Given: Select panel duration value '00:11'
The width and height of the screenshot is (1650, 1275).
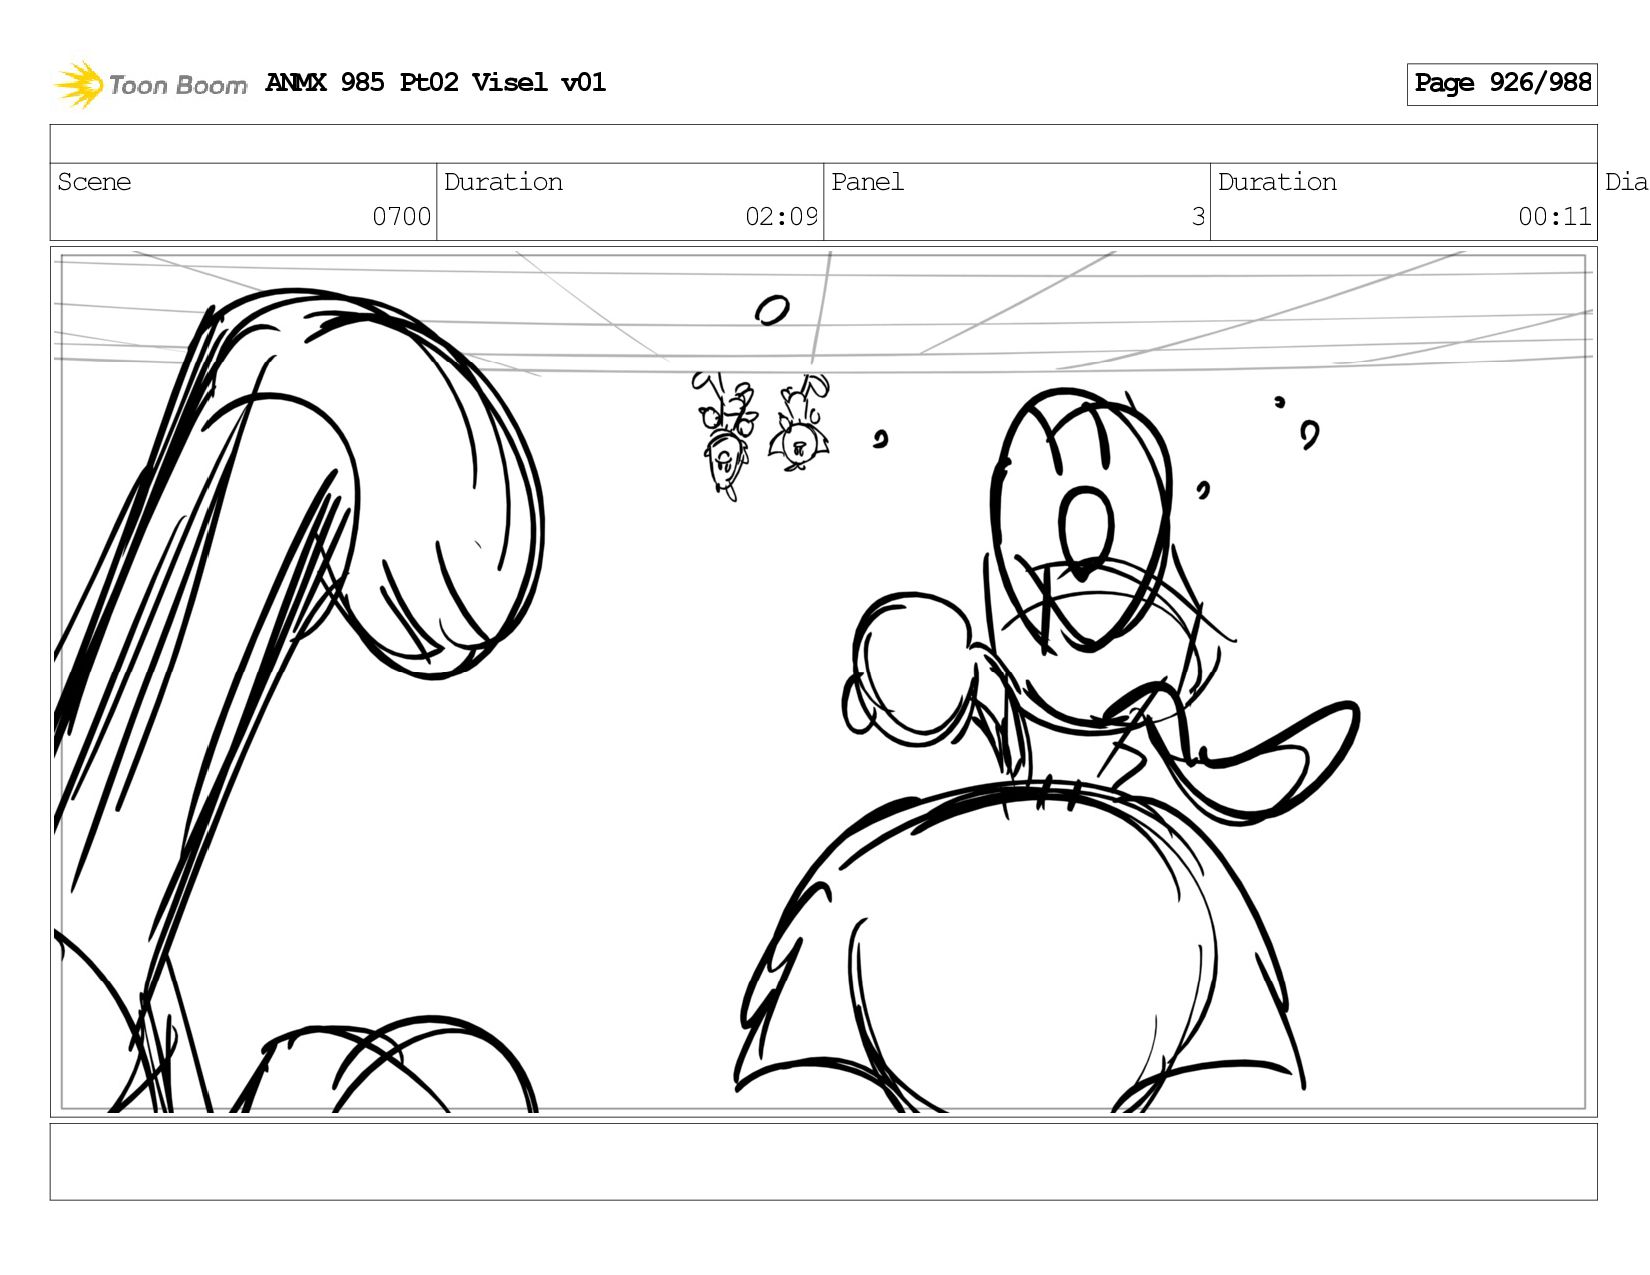Looking at the screenshot, I should coord(1555,216).
